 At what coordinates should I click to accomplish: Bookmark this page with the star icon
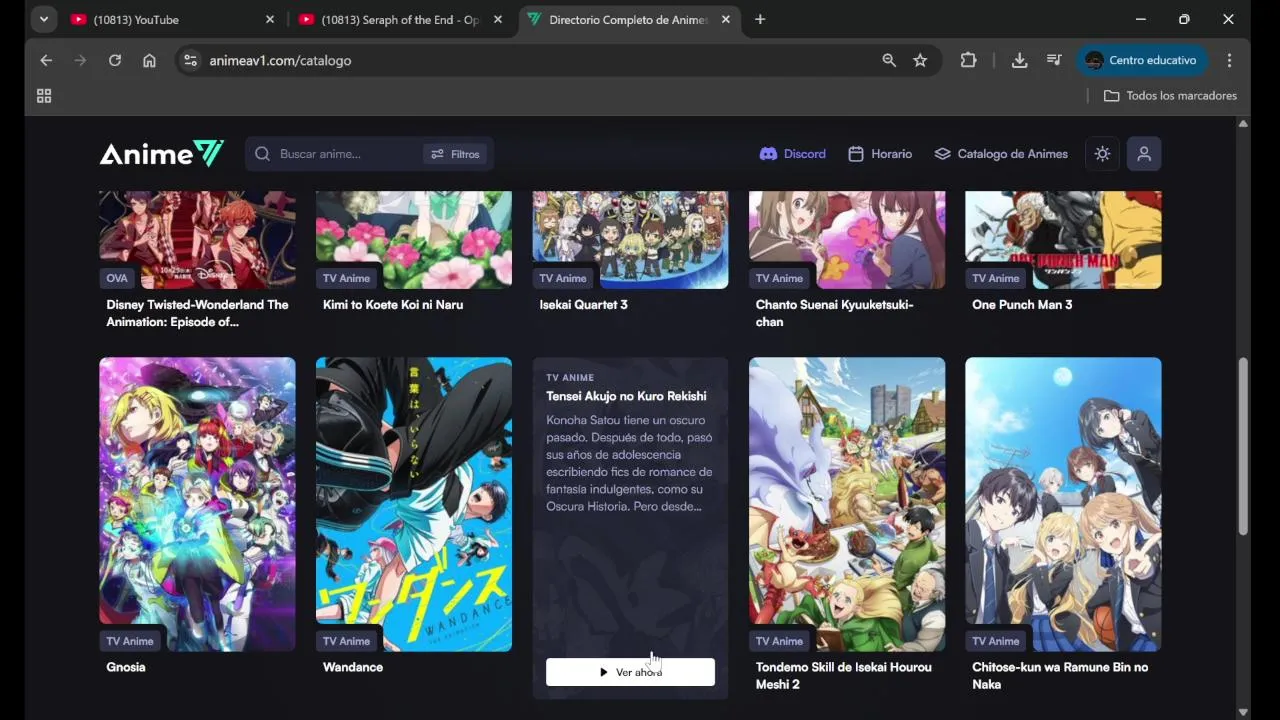tap(920, 60)
